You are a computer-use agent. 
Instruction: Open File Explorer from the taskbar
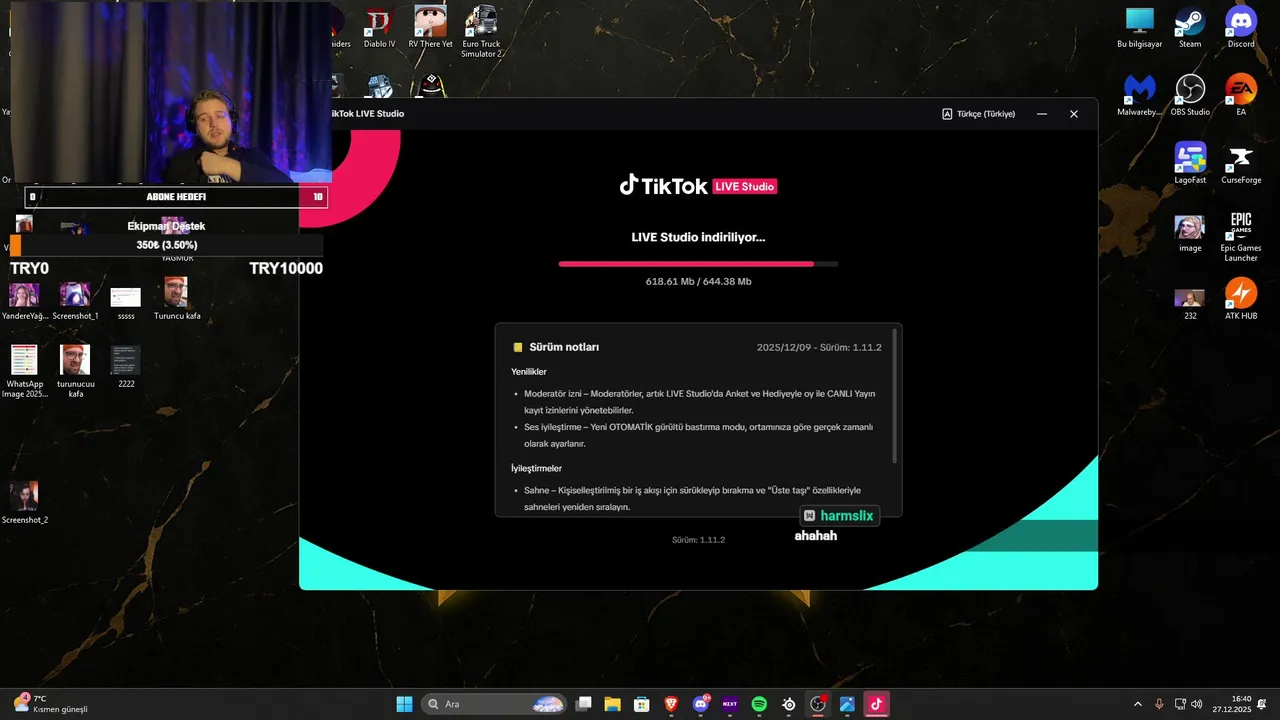[x=613, y=704]
